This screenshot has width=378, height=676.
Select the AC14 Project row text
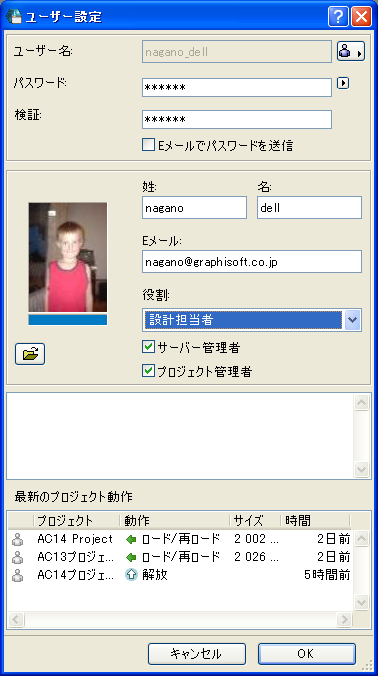(75, 539)
